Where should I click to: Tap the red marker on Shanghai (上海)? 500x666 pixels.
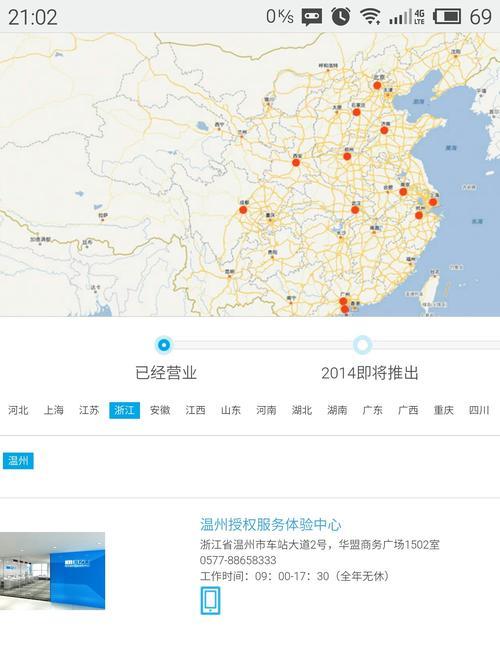pyautogui.click(x=433, y=202)
